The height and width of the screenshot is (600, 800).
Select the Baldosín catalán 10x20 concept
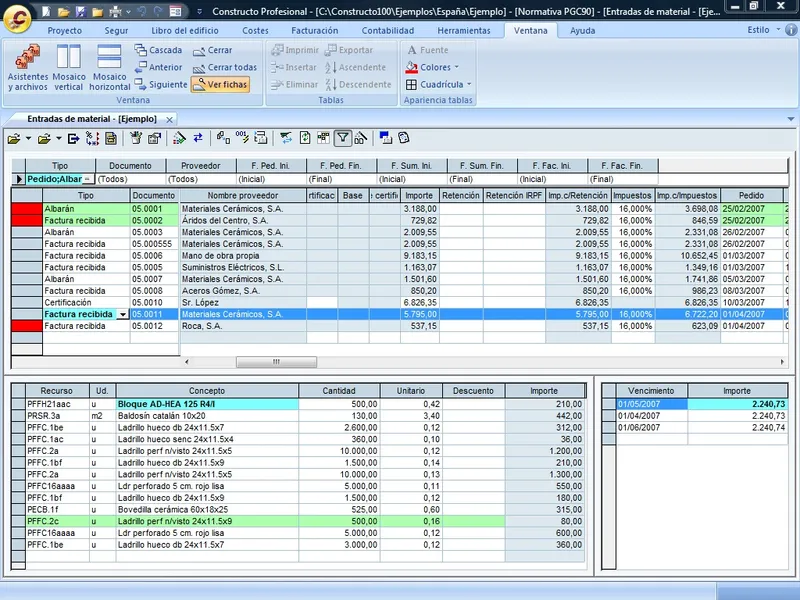pos(207,416)
